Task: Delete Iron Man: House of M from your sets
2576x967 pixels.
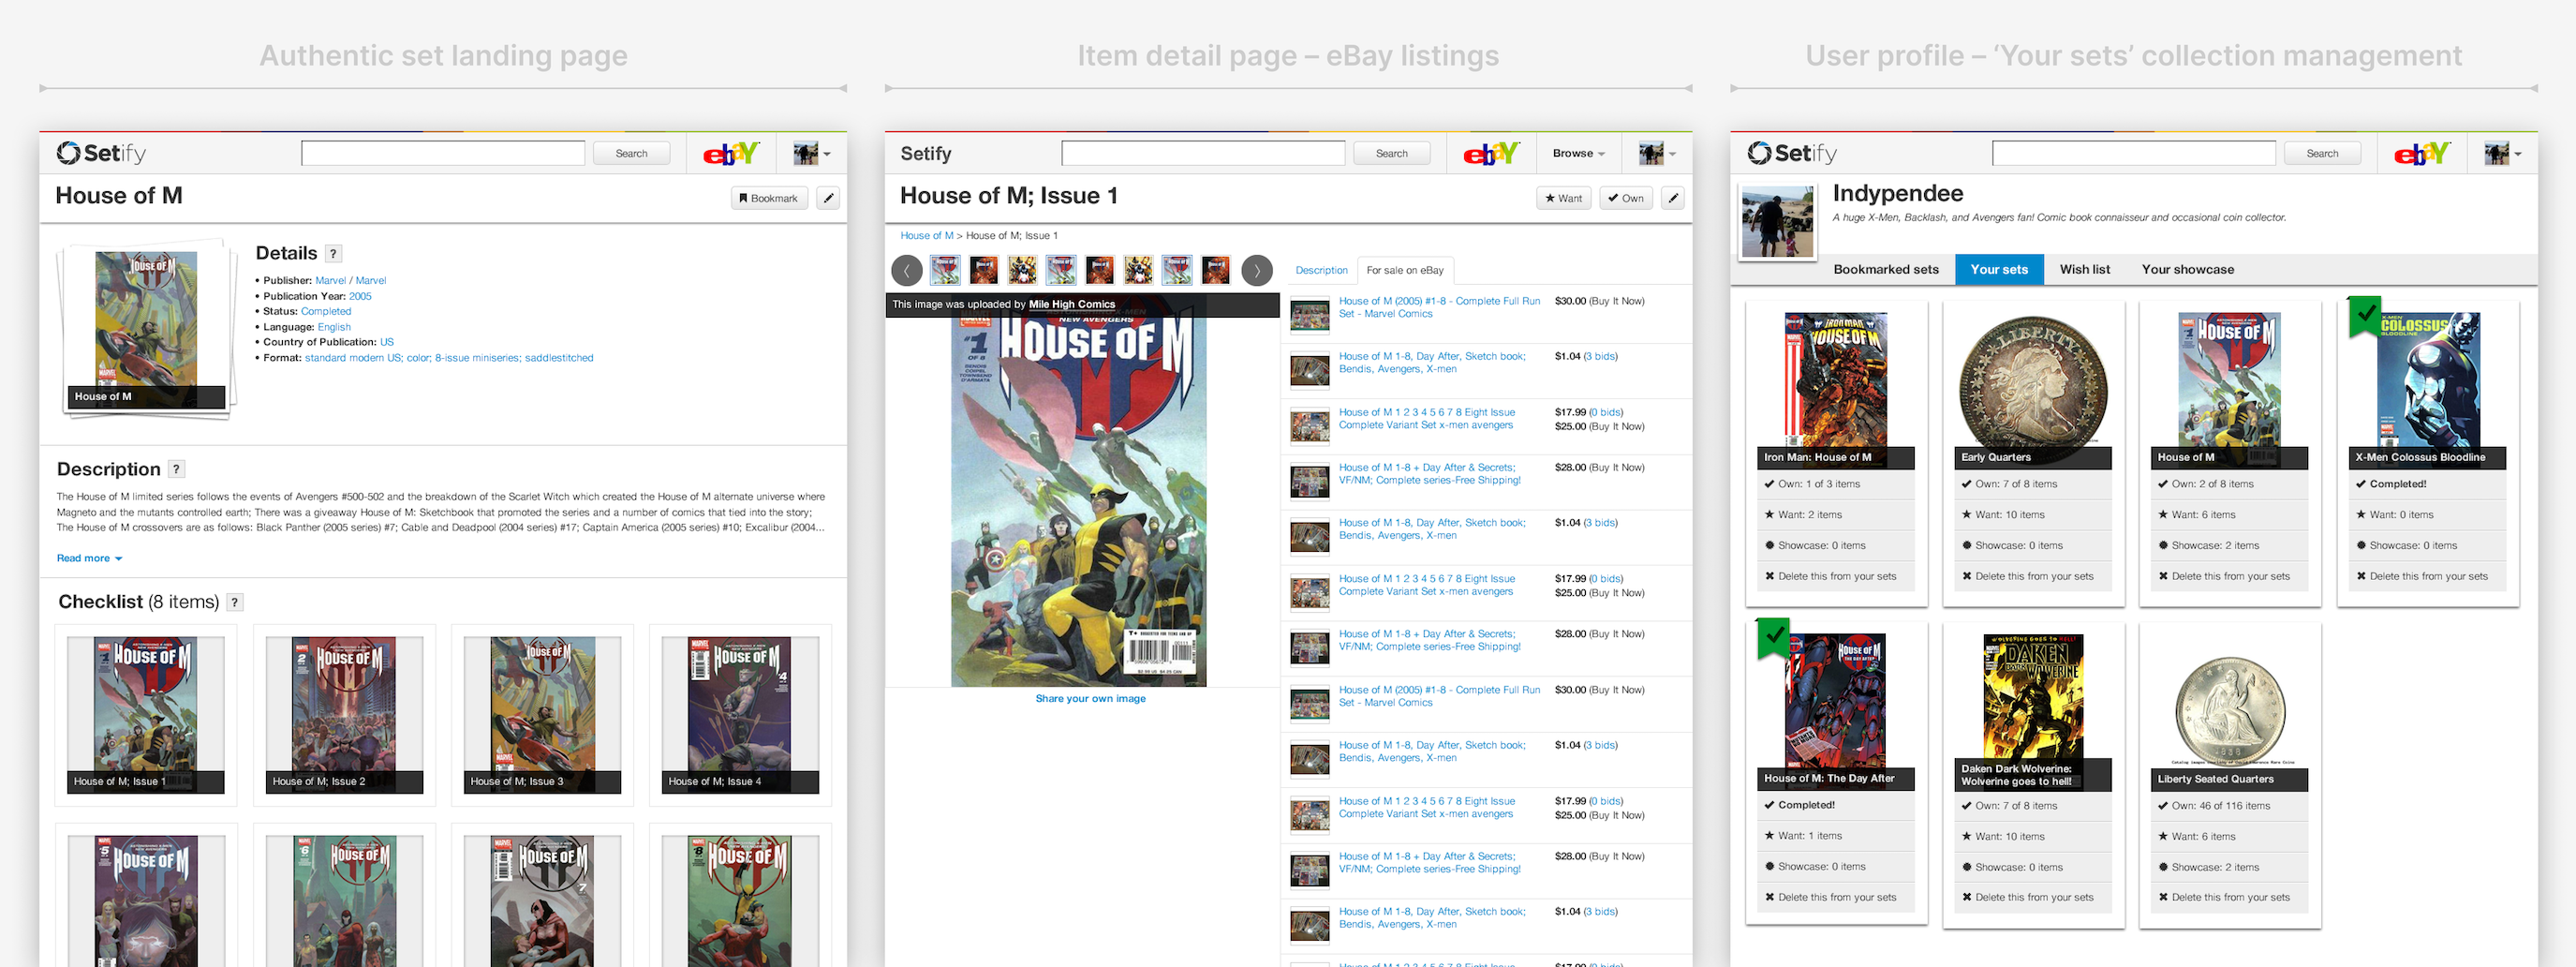Action: pyautogui.click(x=1830, y=576)
